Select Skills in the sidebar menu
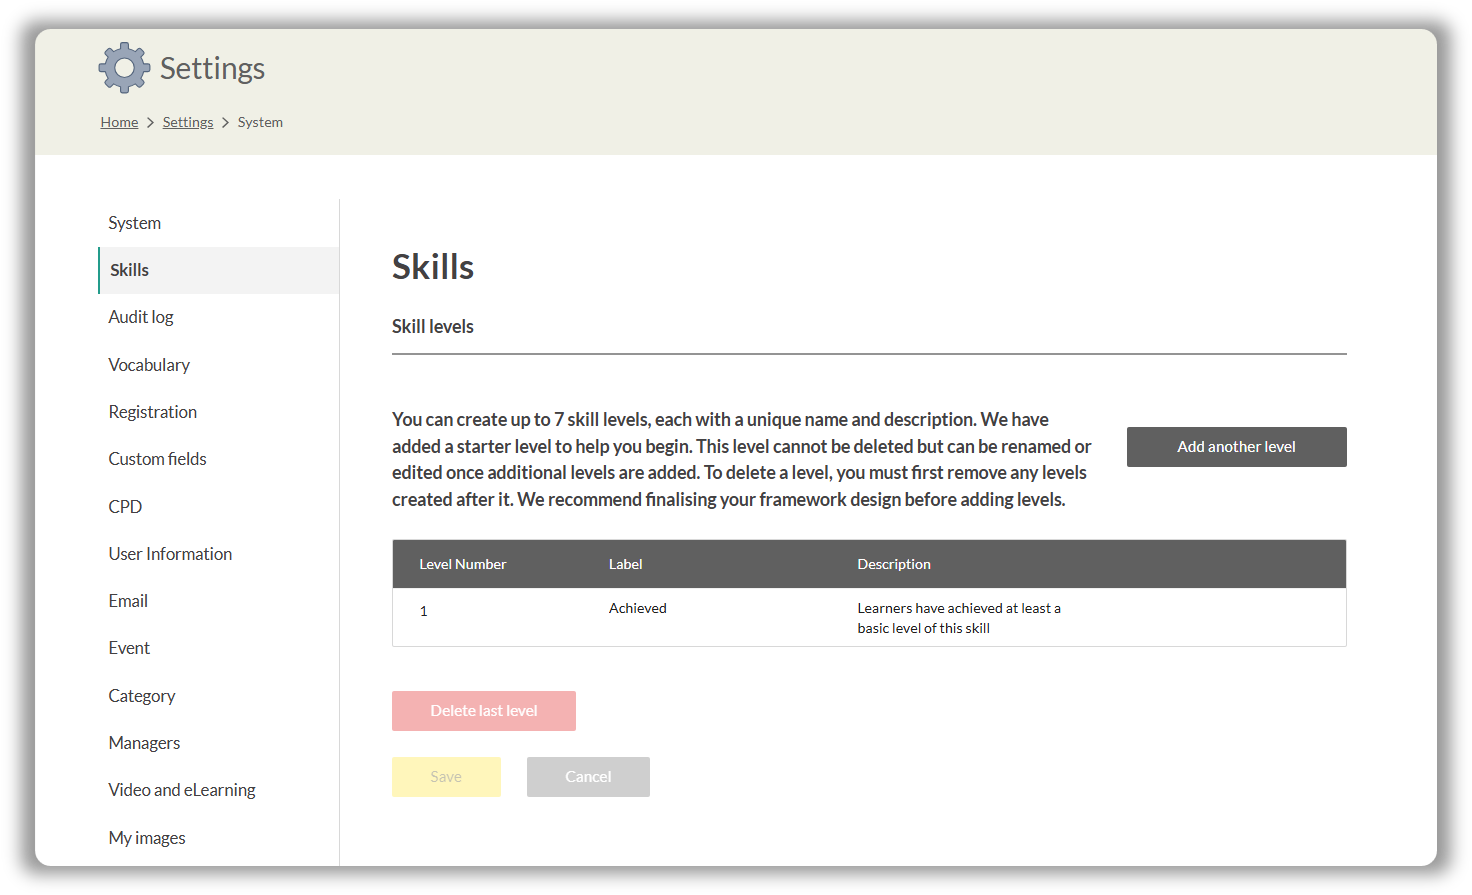Image resolution: width=1472 pixels, height=895 pixels. pos(130,270)
